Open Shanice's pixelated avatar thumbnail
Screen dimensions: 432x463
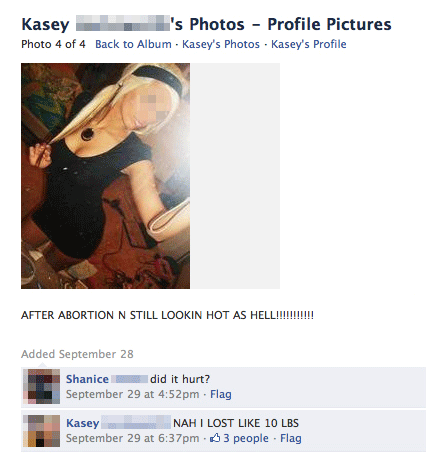point(42,387)
